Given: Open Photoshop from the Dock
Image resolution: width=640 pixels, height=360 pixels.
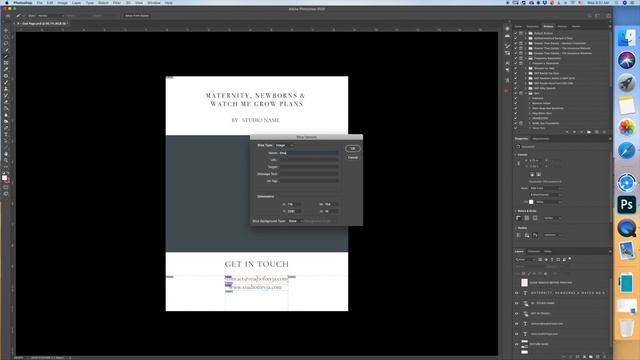Looking at the screenshot, I should pyautogui.click(x=627, y=204).
